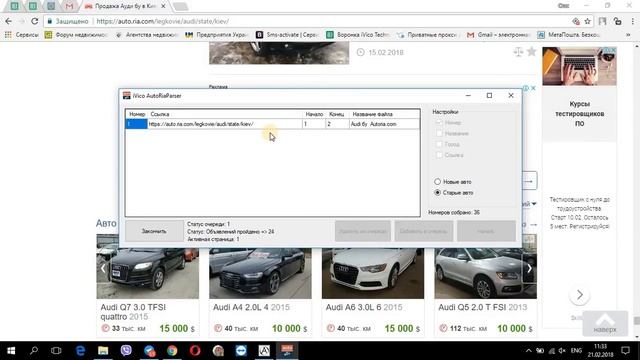Viewport: 640px width, 360px height.
Task: Open the Windows notification center
Action: [x=625, y=351]
